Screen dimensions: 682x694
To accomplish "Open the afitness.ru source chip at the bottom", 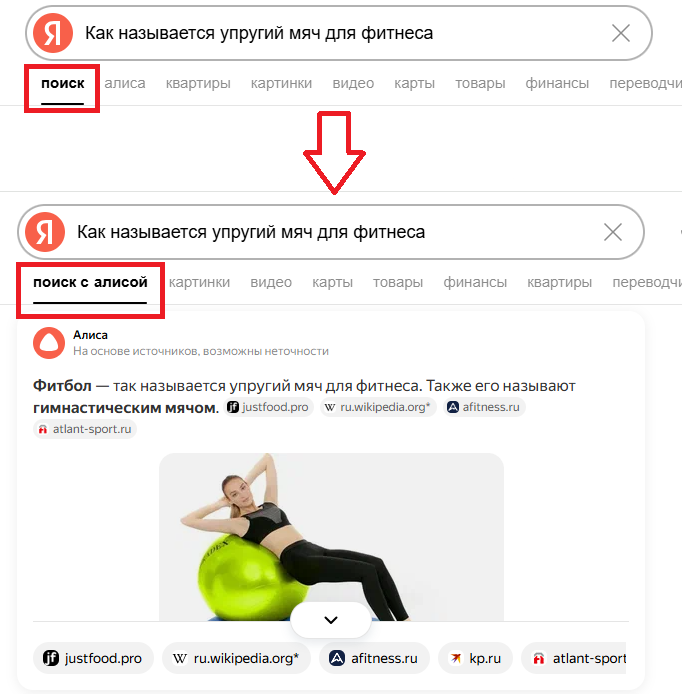I will 374,658.
